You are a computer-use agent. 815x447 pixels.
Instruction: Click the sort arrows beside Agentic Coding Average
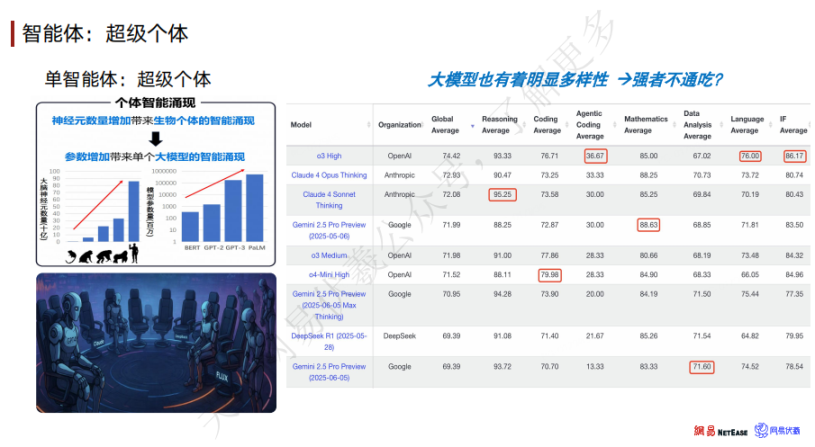[x=614, y=125]
